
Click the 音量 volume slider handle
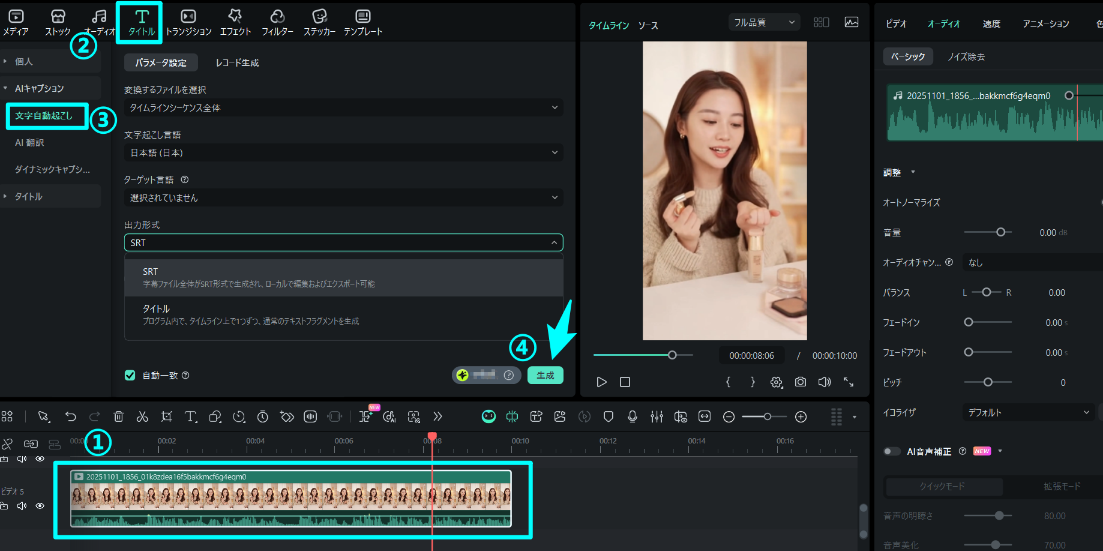coord(1000,232)
